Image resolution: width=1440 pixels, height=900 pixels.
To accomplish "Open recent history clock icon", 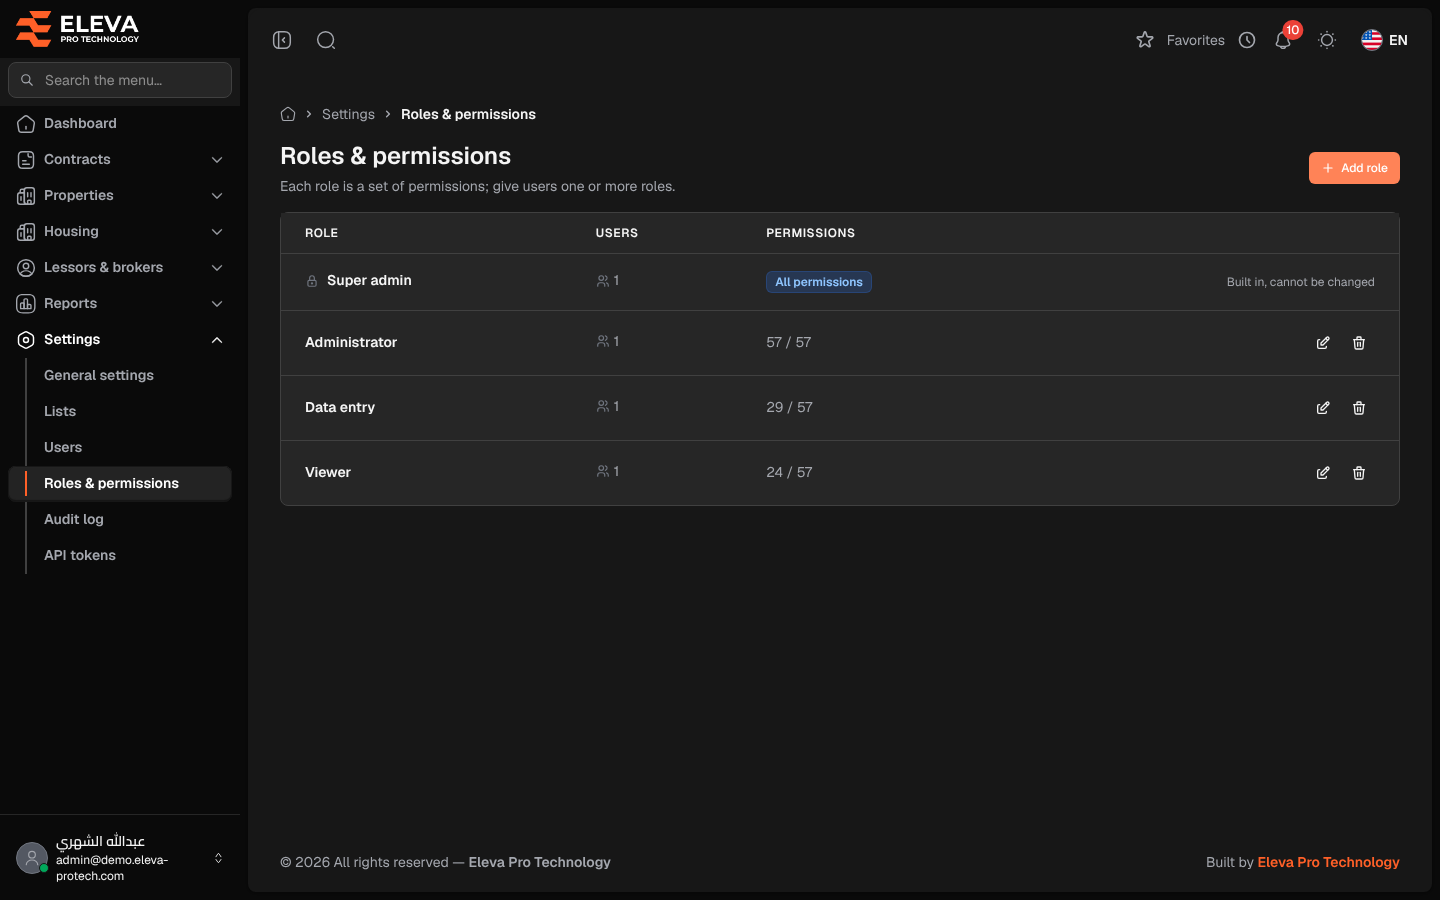I will pyautogui.click(x=1247, y=40).
